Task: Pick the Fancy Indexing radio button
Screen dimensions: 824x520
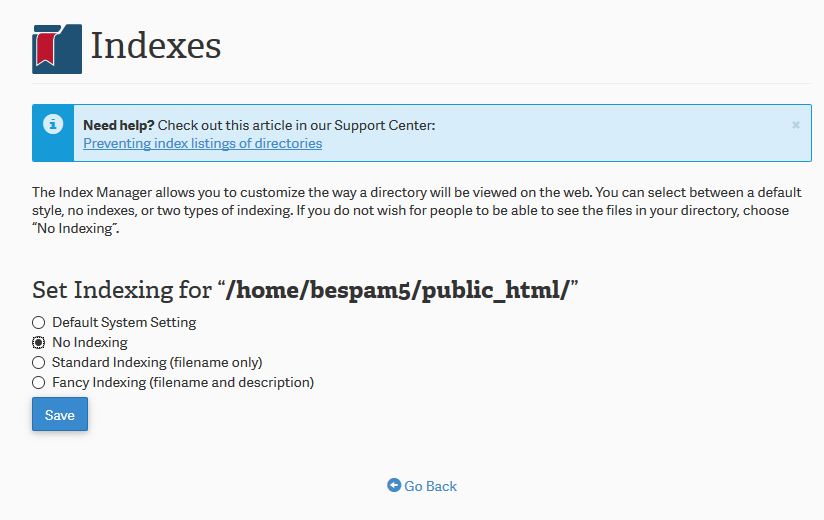Action: [x=39, y=382]
